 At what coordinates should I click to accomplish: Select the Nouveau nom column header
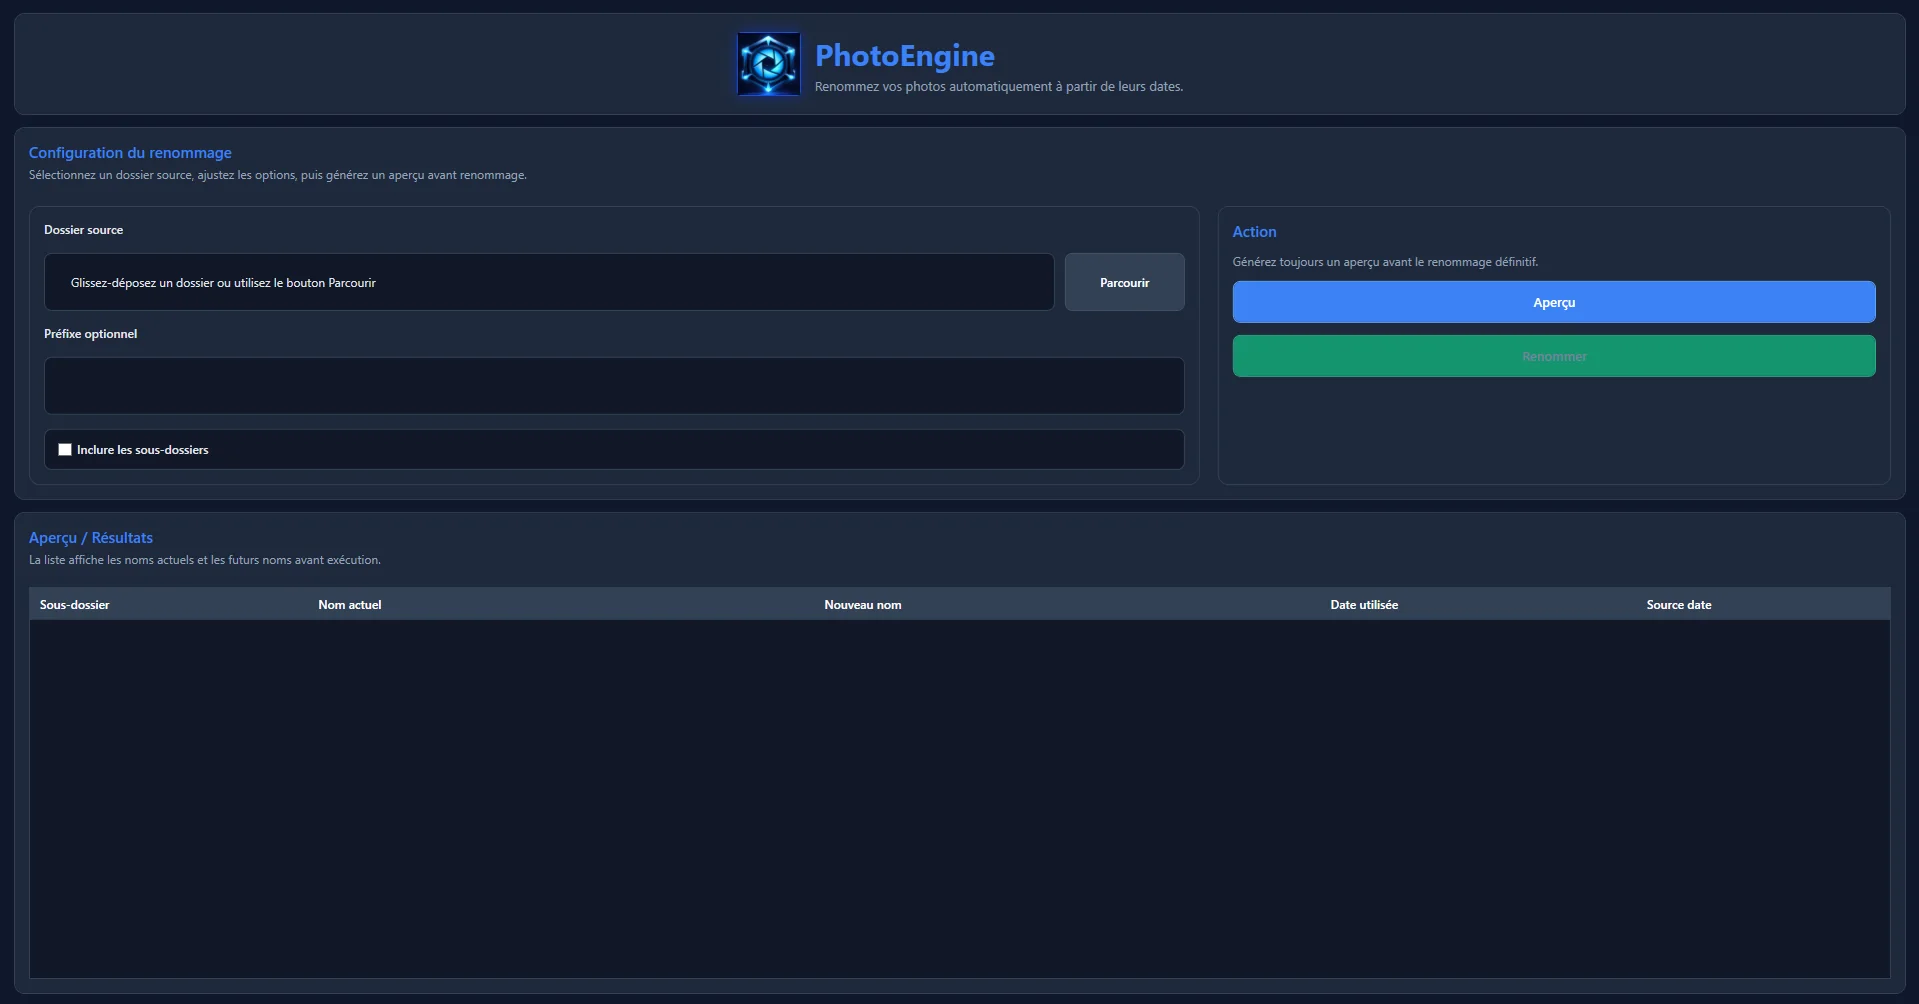pos(863,605)
